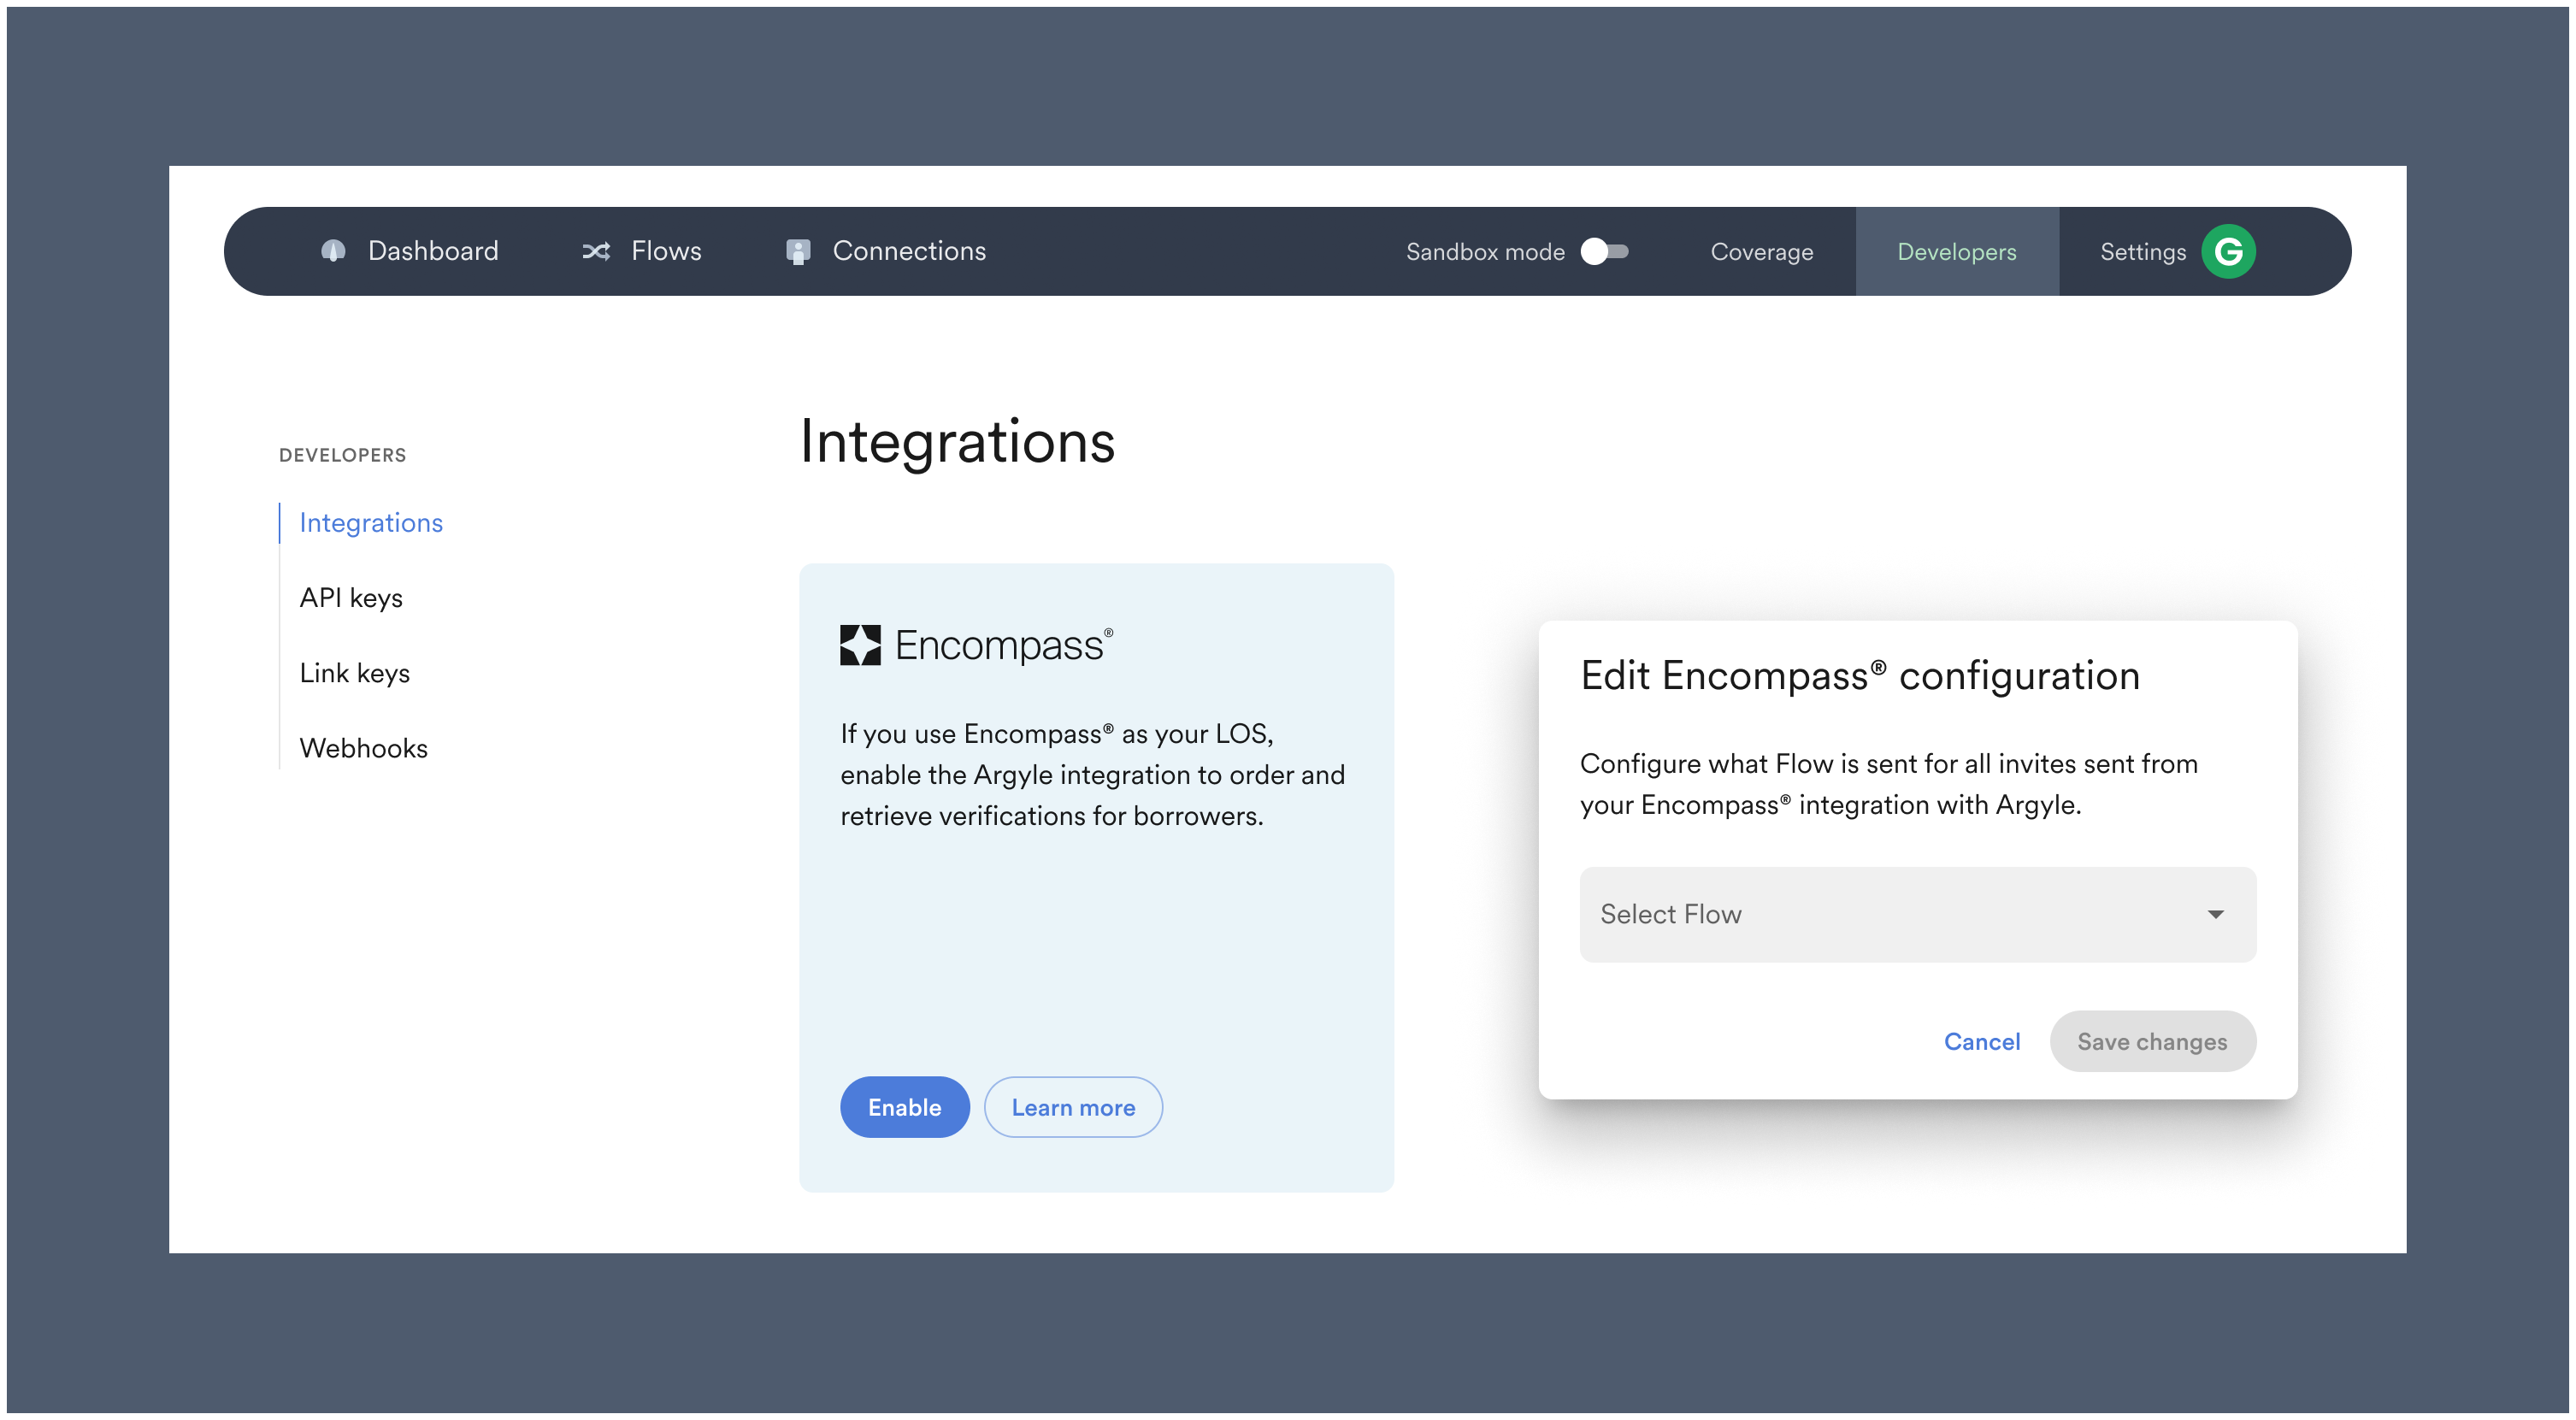This screenshot has width=2576, height=1420.
Task: Click the rocket icon next to Dashboard
Action: pos(334,251)
